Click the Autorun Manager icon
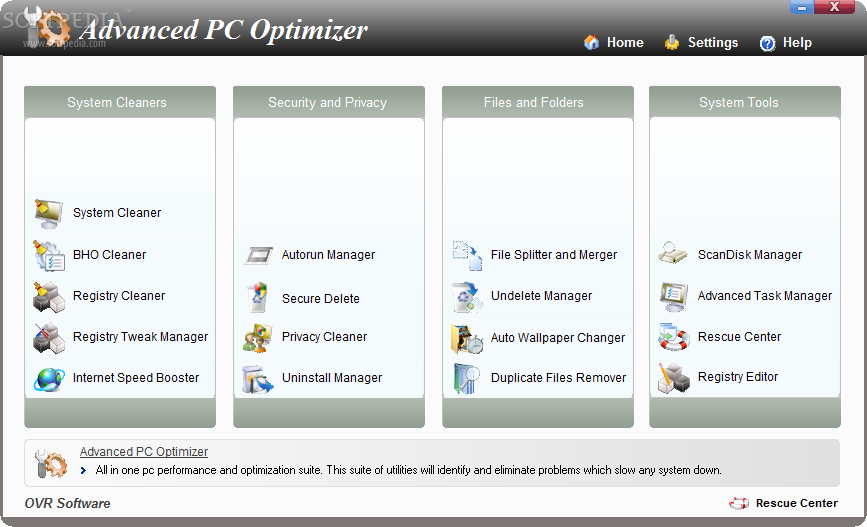Viewport: 867px width, 527px height. [258, 255]
